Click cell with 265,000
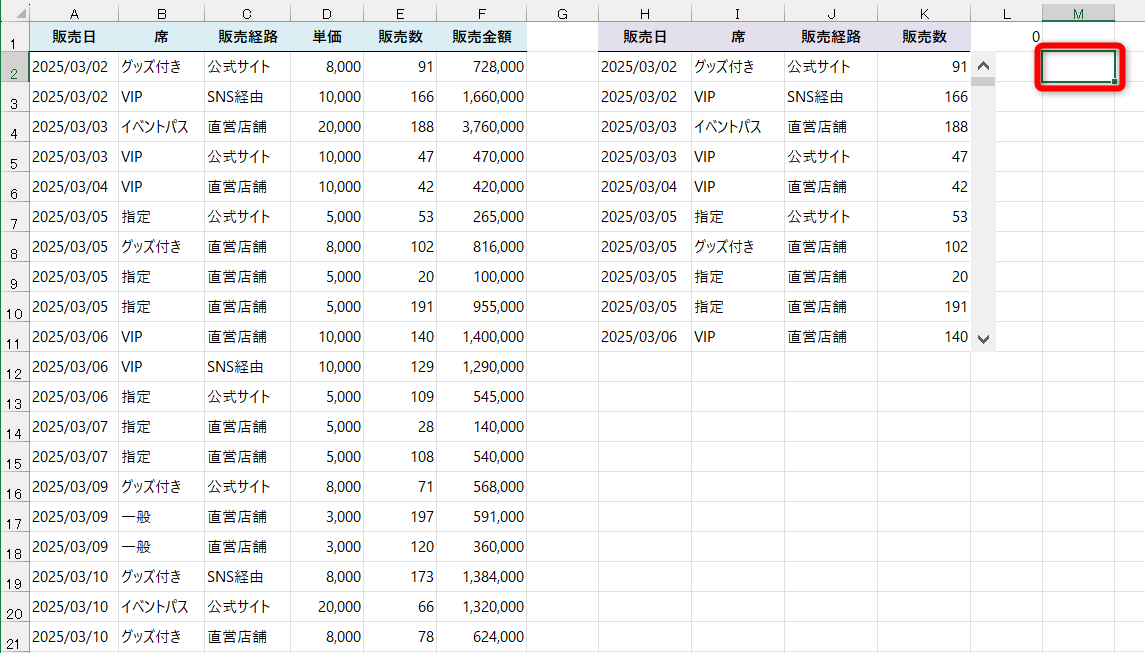Viewport: 1145px width, 653px height. 481,217
